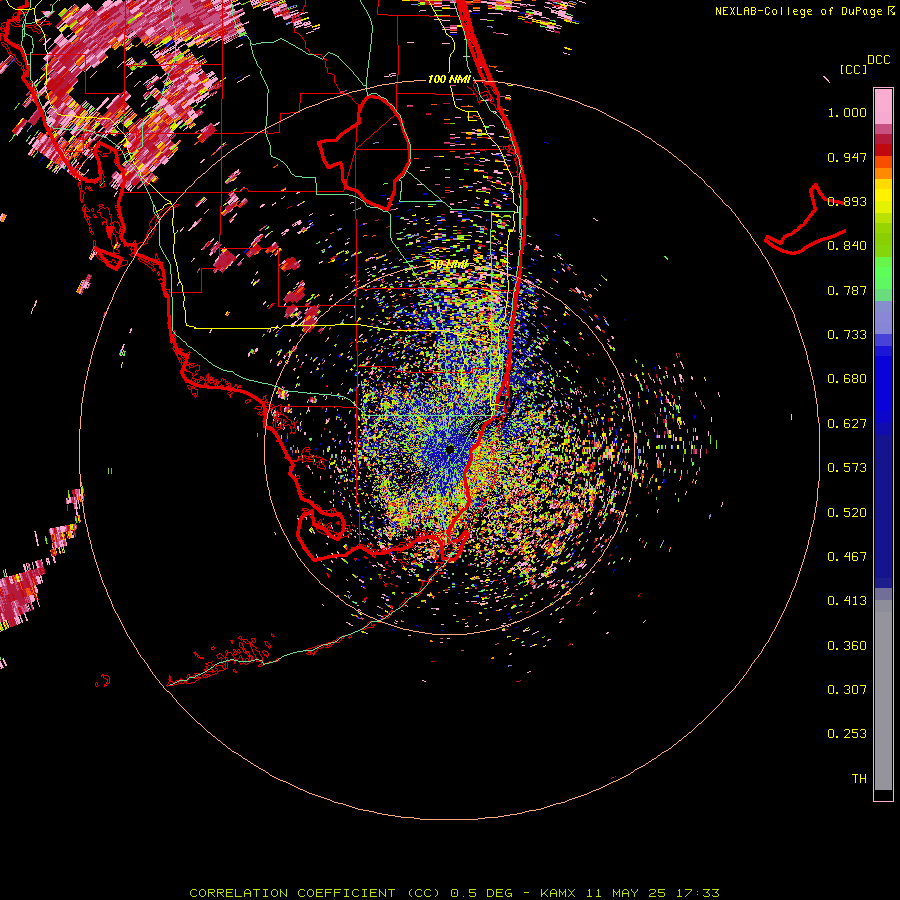Click the 0.680 legend value

[847, 379]
